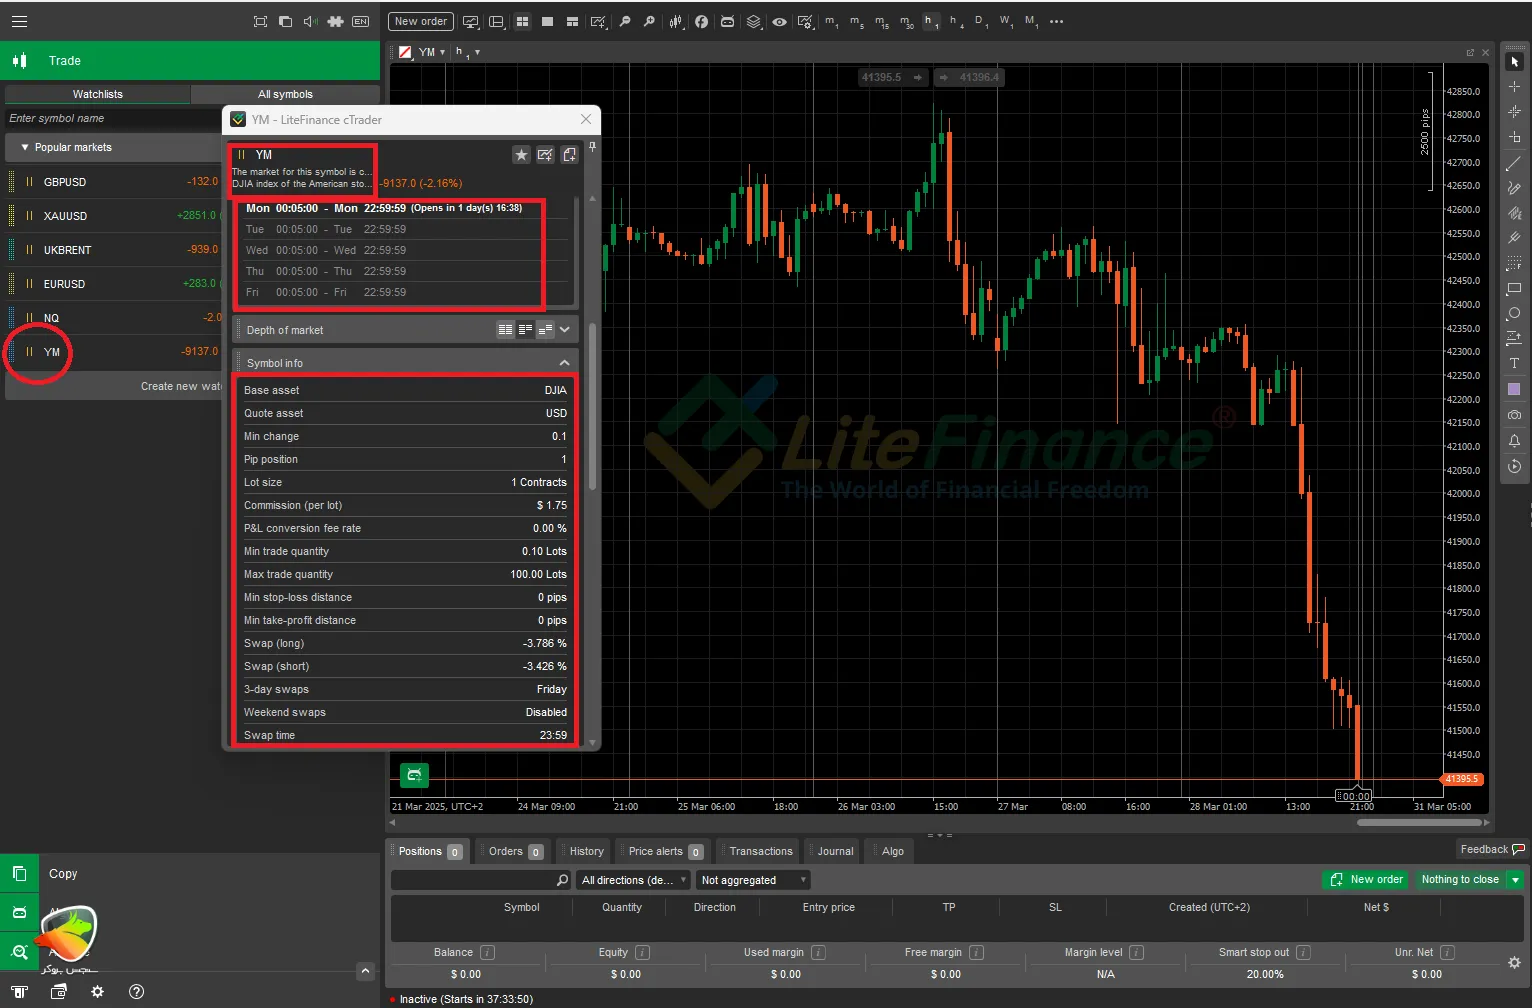Click the chart alerts bell icon

(x=1514, y=440)
